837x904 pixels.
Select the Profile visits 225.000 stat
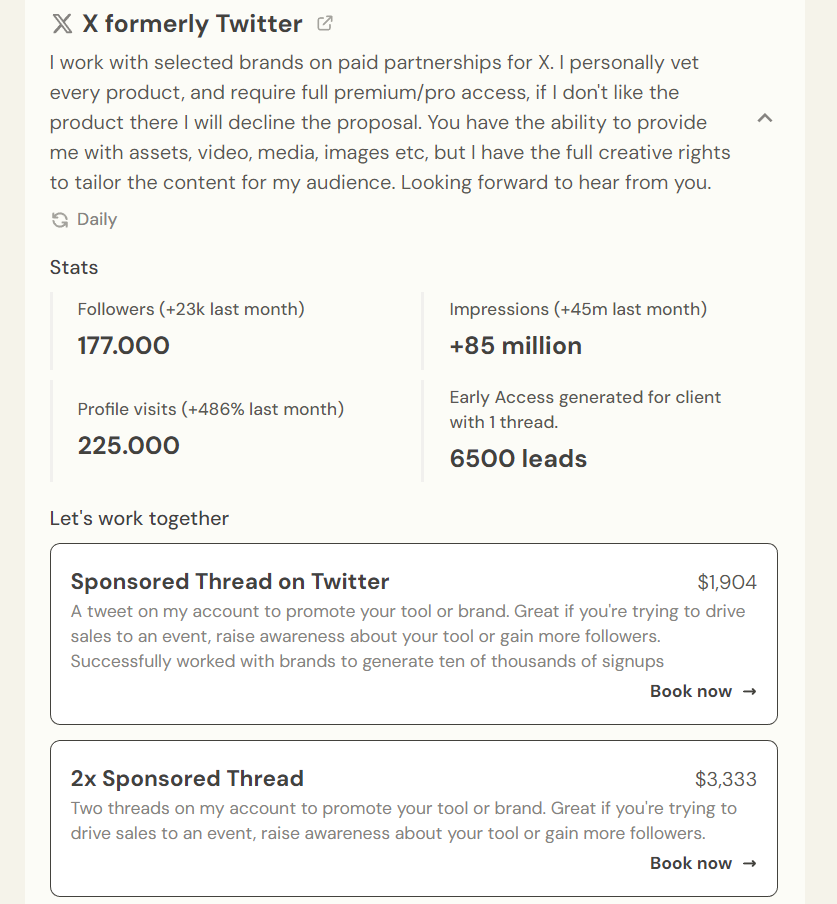(x=129, y=445)
